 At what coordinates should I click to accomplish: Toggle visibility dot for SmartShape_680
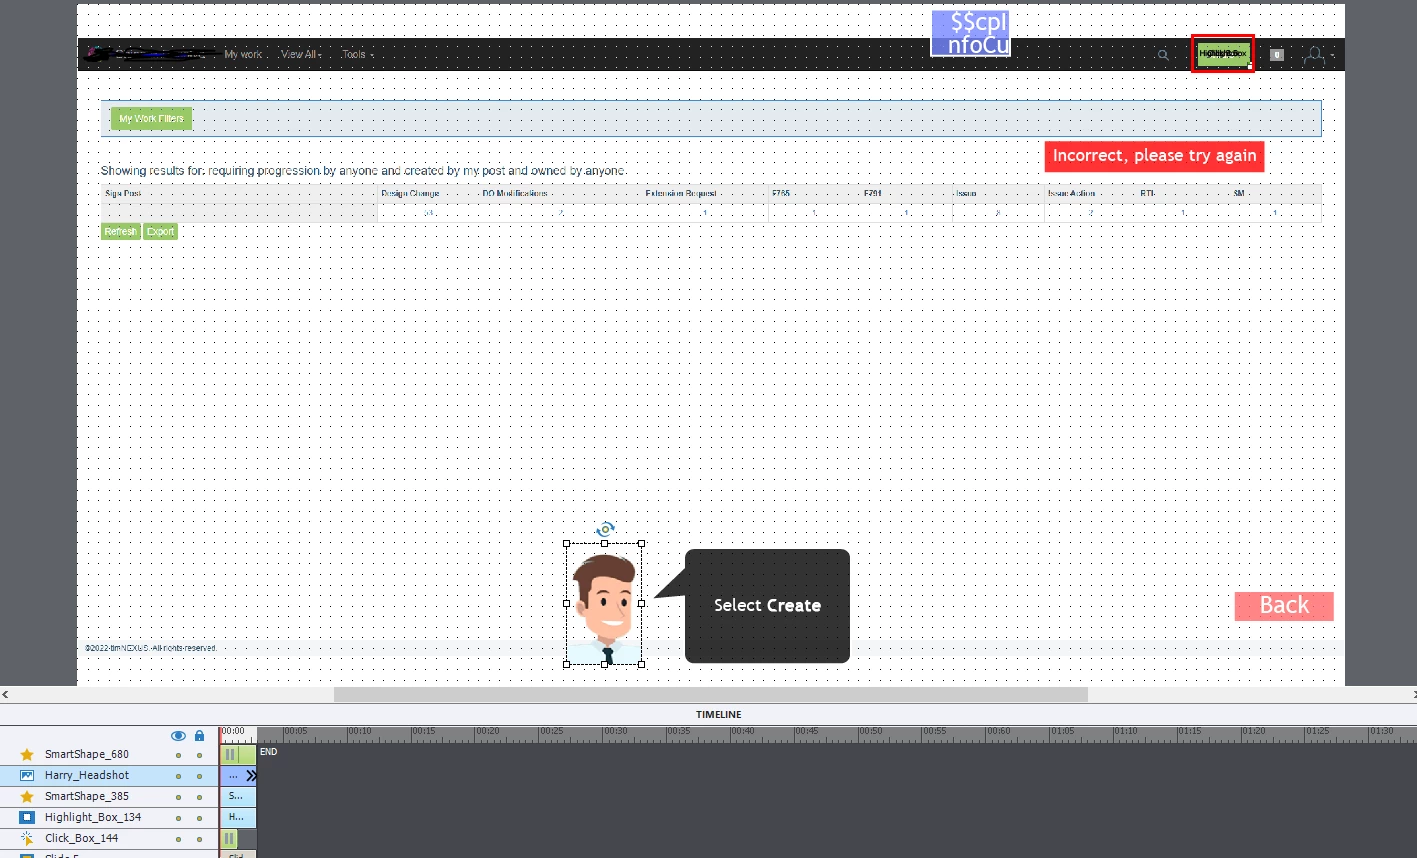pos(178,755)
